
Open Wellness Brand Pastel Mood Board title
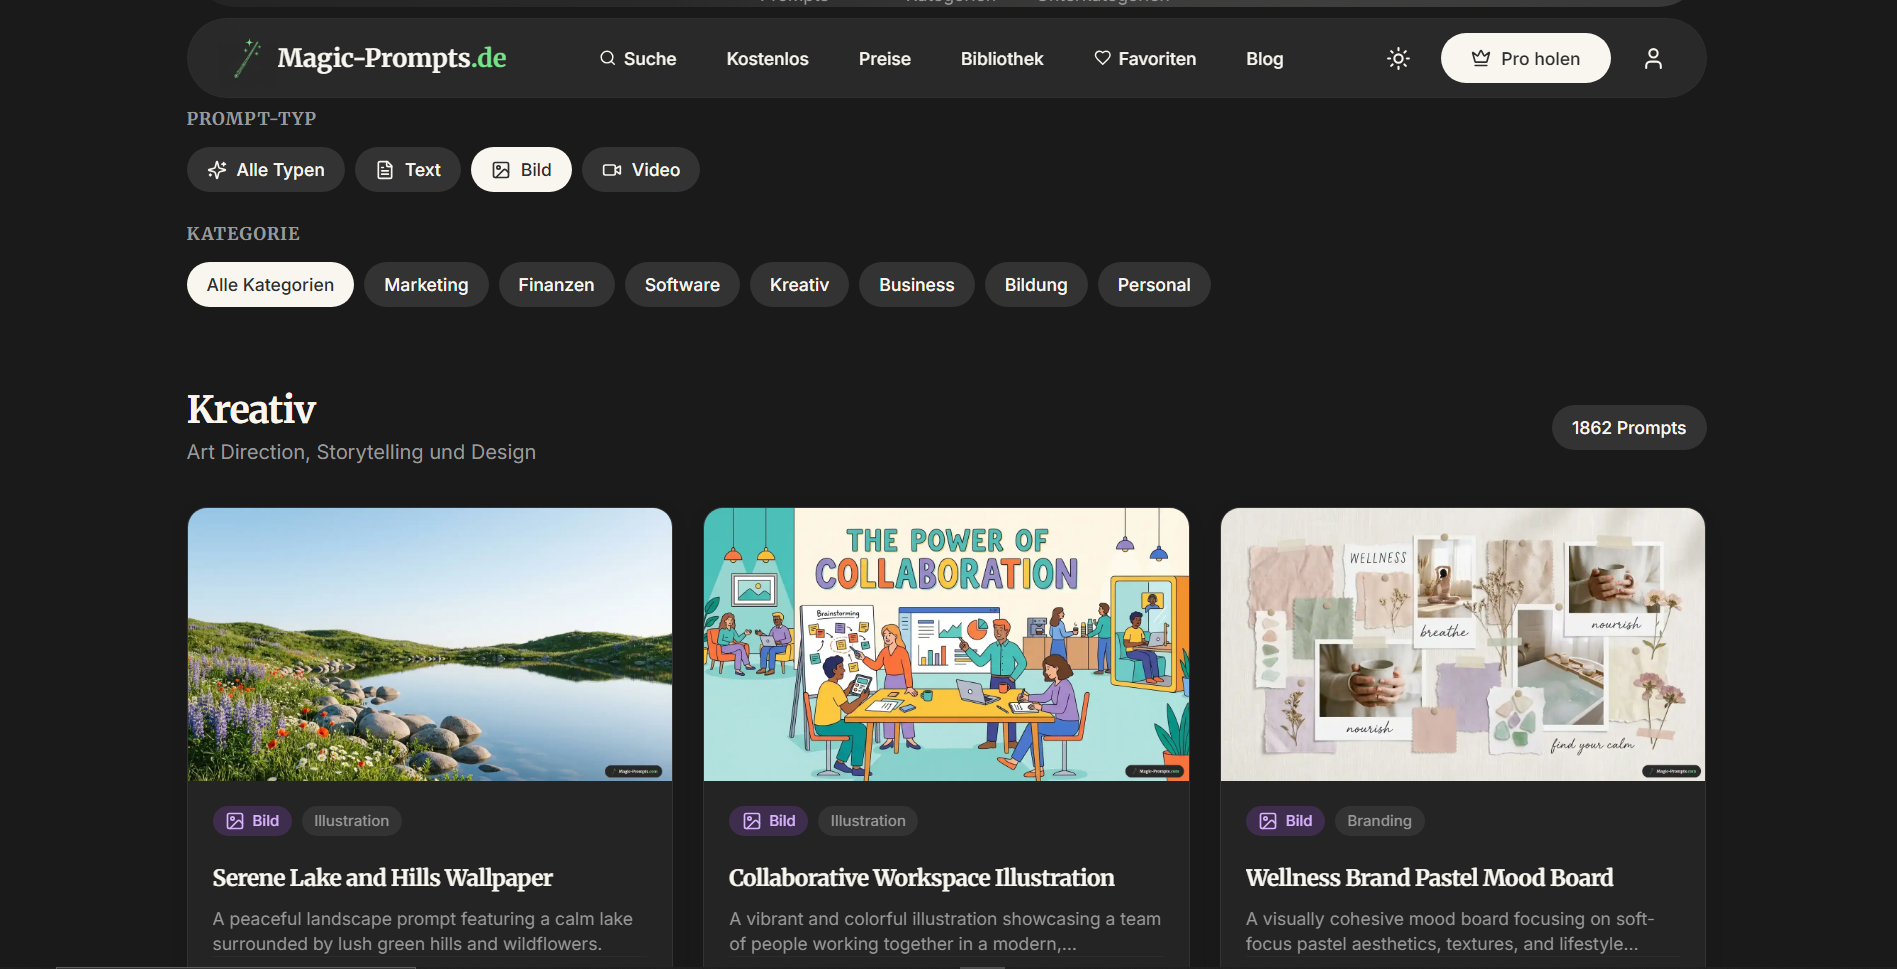click(1429, 878)
